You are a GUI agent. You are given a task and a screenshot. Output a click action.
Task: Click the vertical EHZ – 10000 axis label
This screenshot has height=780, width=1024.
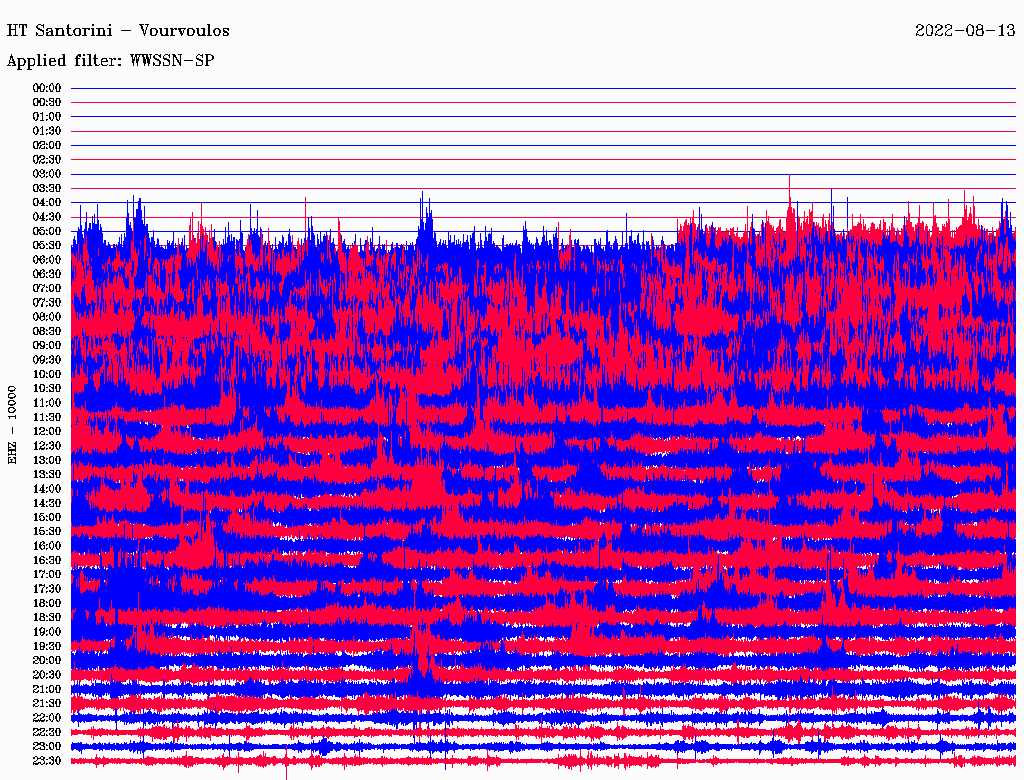coord(13,423)
